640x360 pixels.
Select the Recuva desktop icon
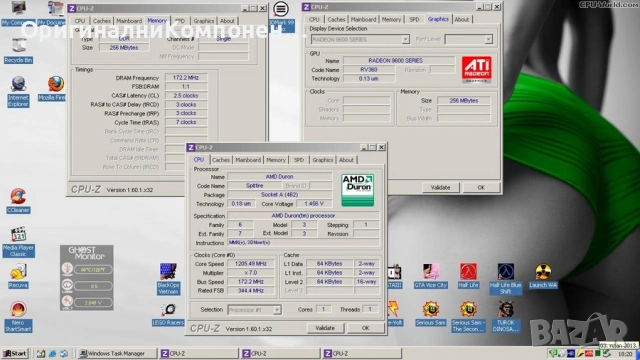[18, 276]
